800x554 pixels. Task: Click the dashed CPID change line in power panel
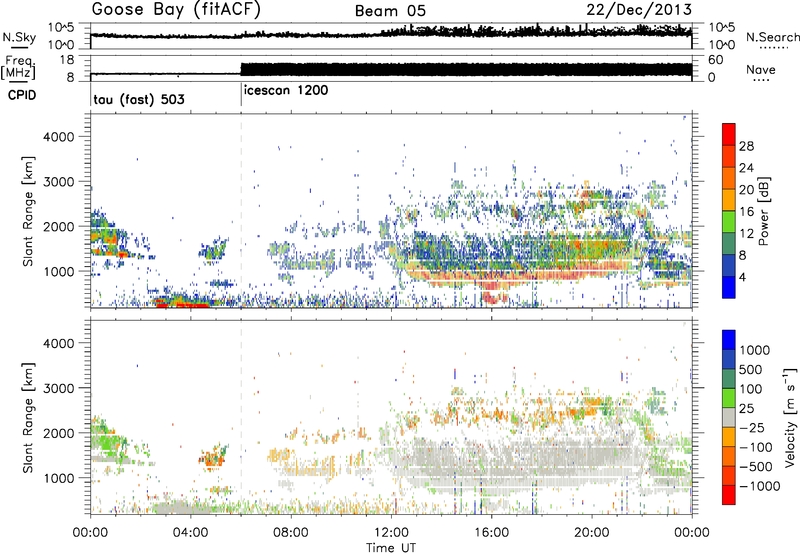pos(241,210)
